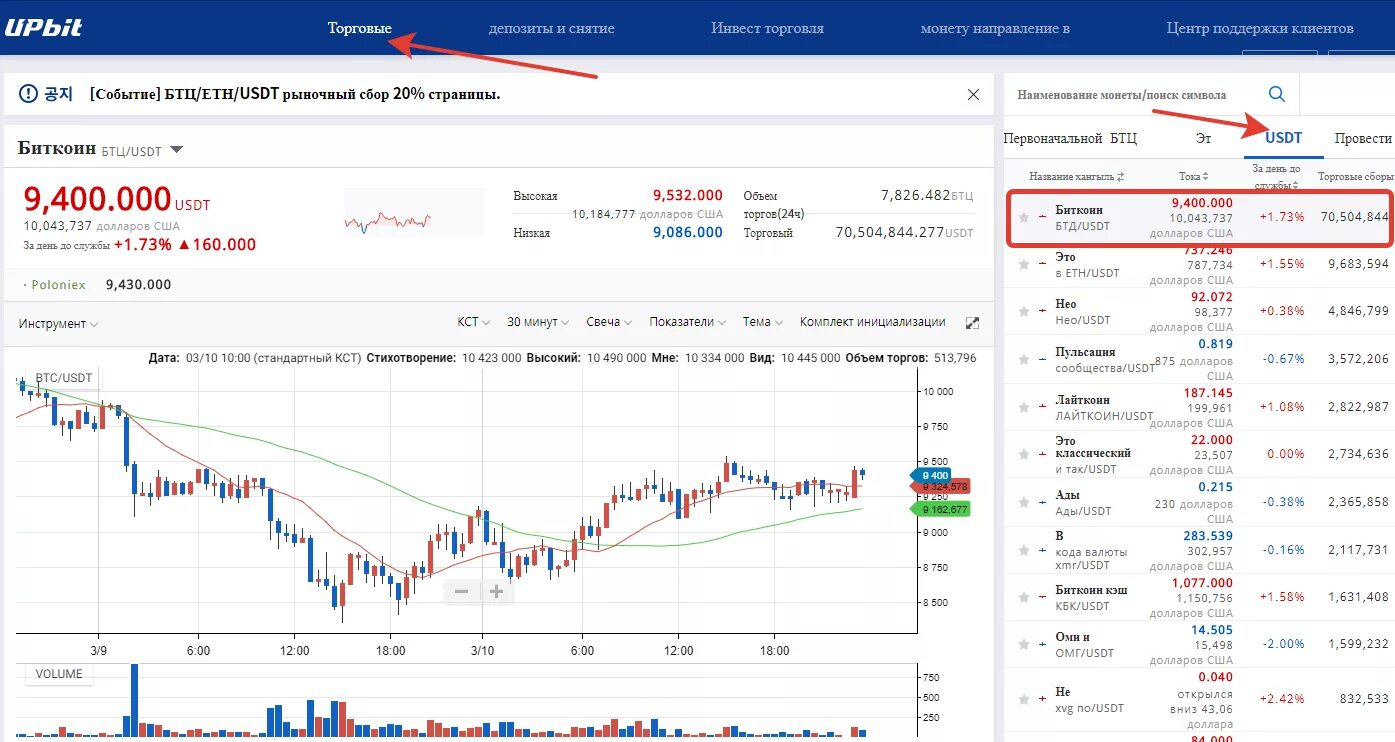Screen dimensions: 1395x742
Task: Switch to the БТЦ market tab
Action: pos(1123,138)
